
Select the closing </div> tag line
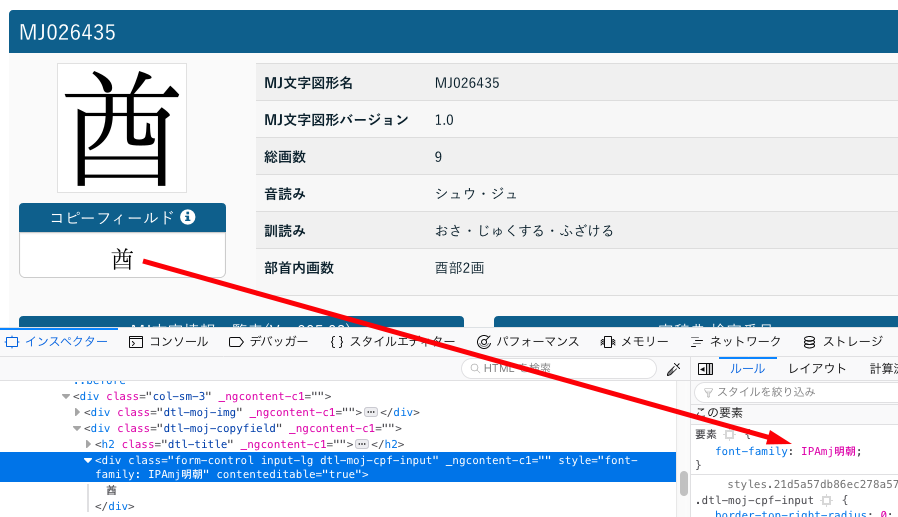[115, 506]
